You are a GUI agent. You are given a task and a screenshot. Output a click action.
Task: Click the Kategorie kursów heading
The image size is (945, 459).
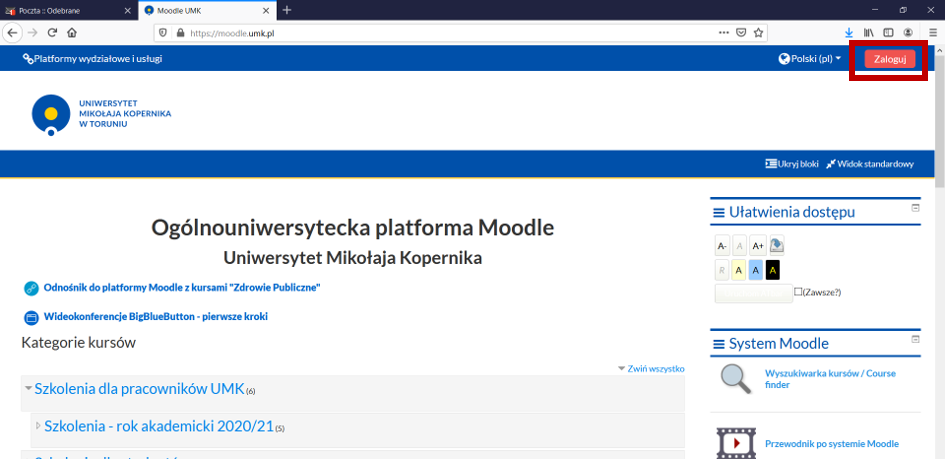tap(78, 343)
